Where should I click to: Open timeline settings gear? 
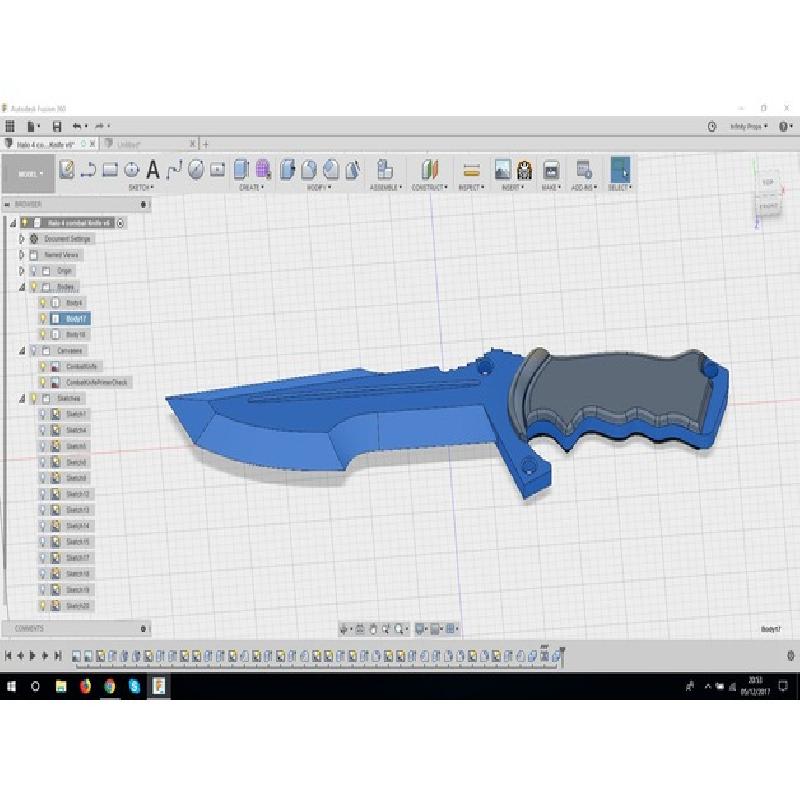point(790,656)
